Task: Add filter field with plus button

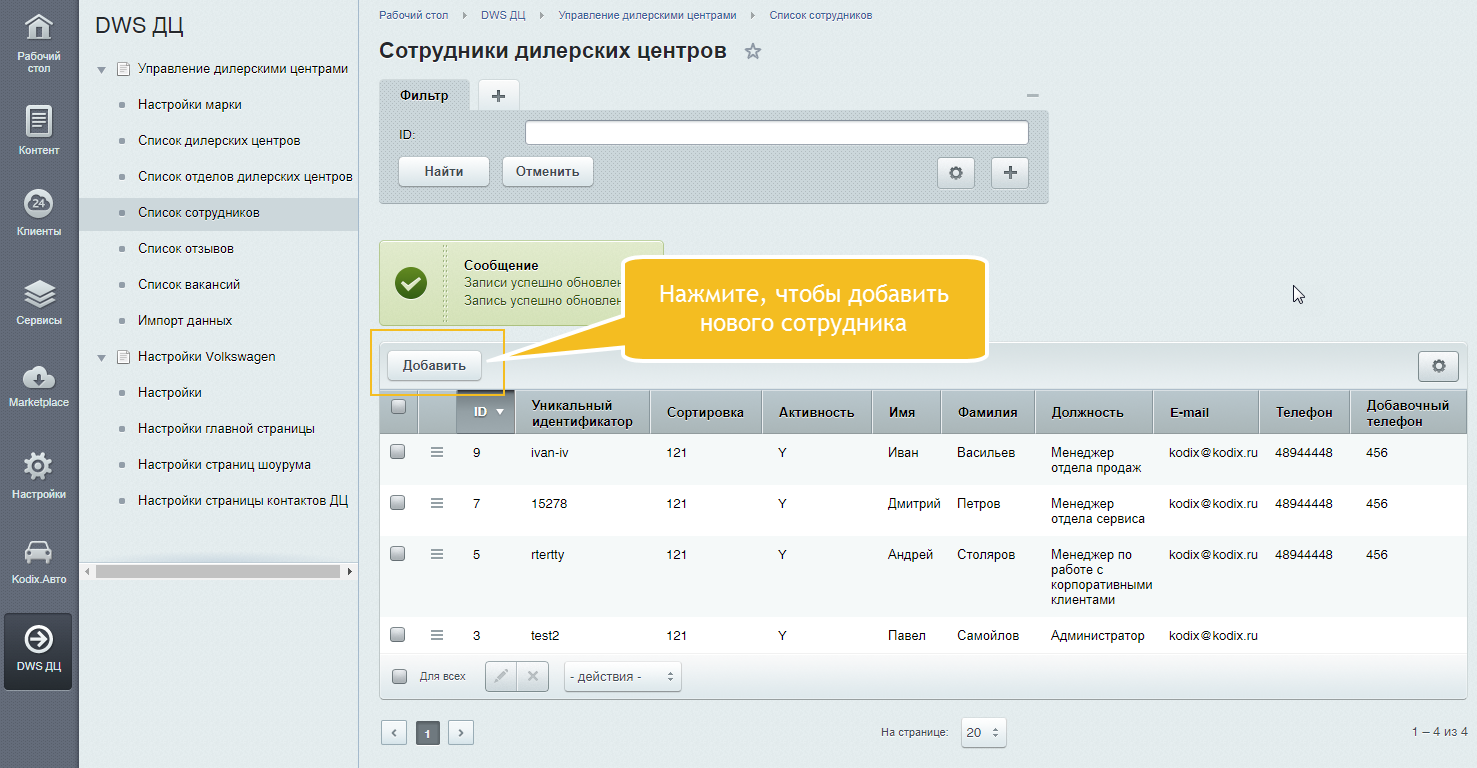Action: pyautogui.click(x=1010, y=173)
